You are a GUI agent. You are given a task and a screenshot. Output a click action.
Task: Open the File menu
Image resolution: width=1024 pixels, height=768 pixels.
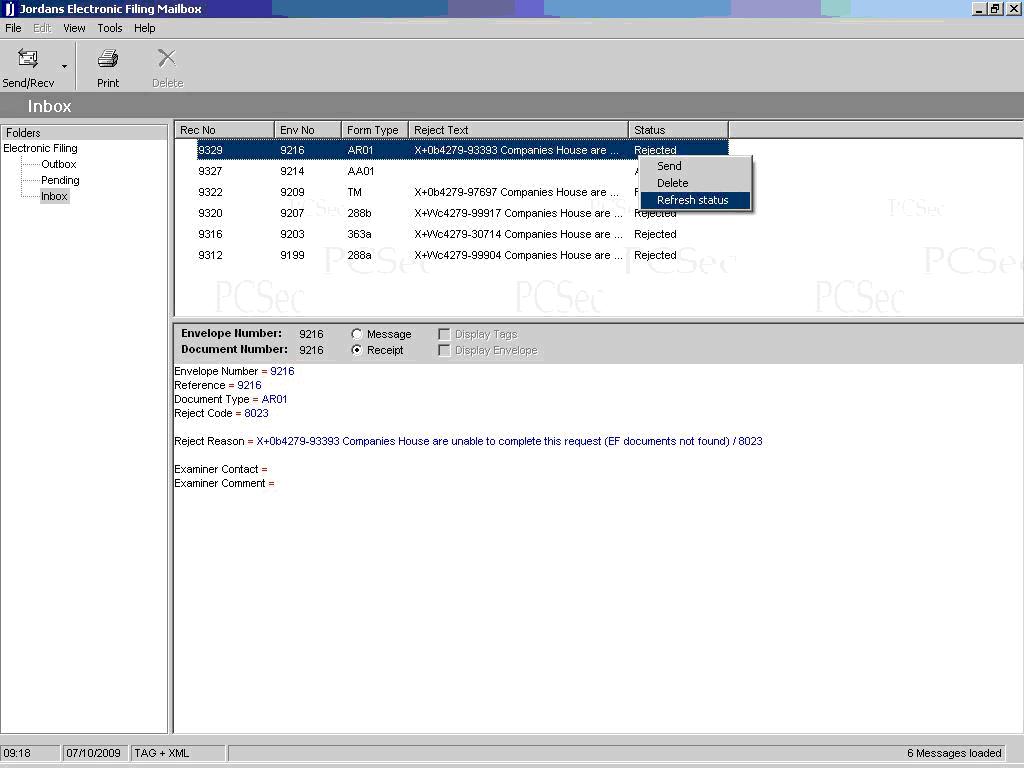(x=13, y=28)
